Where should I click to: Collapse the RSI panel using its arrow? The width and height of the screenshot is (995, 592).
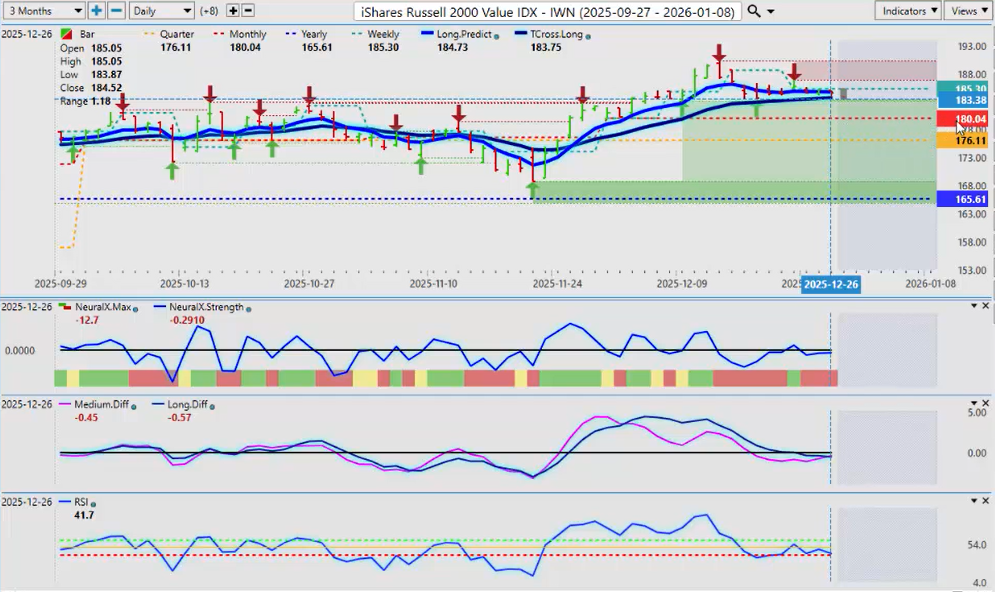click(974, 500)
